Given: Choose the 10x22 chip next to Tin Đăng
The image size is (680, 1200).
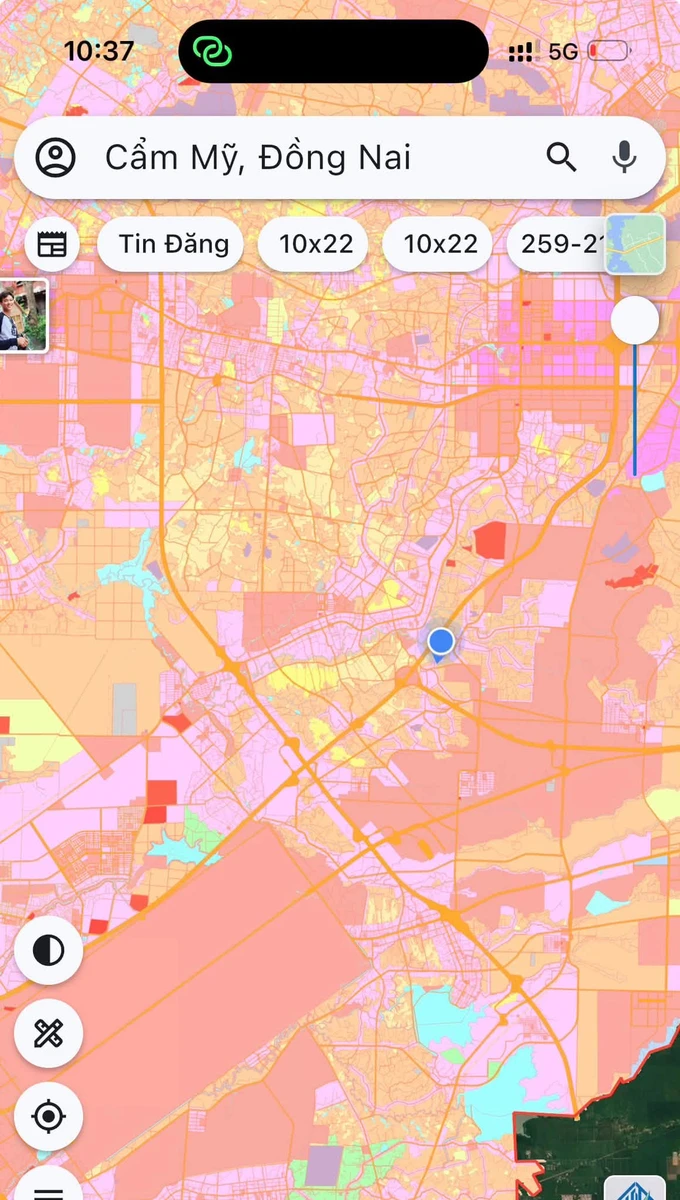Looking at the screenshot, I should pos(316,244).
